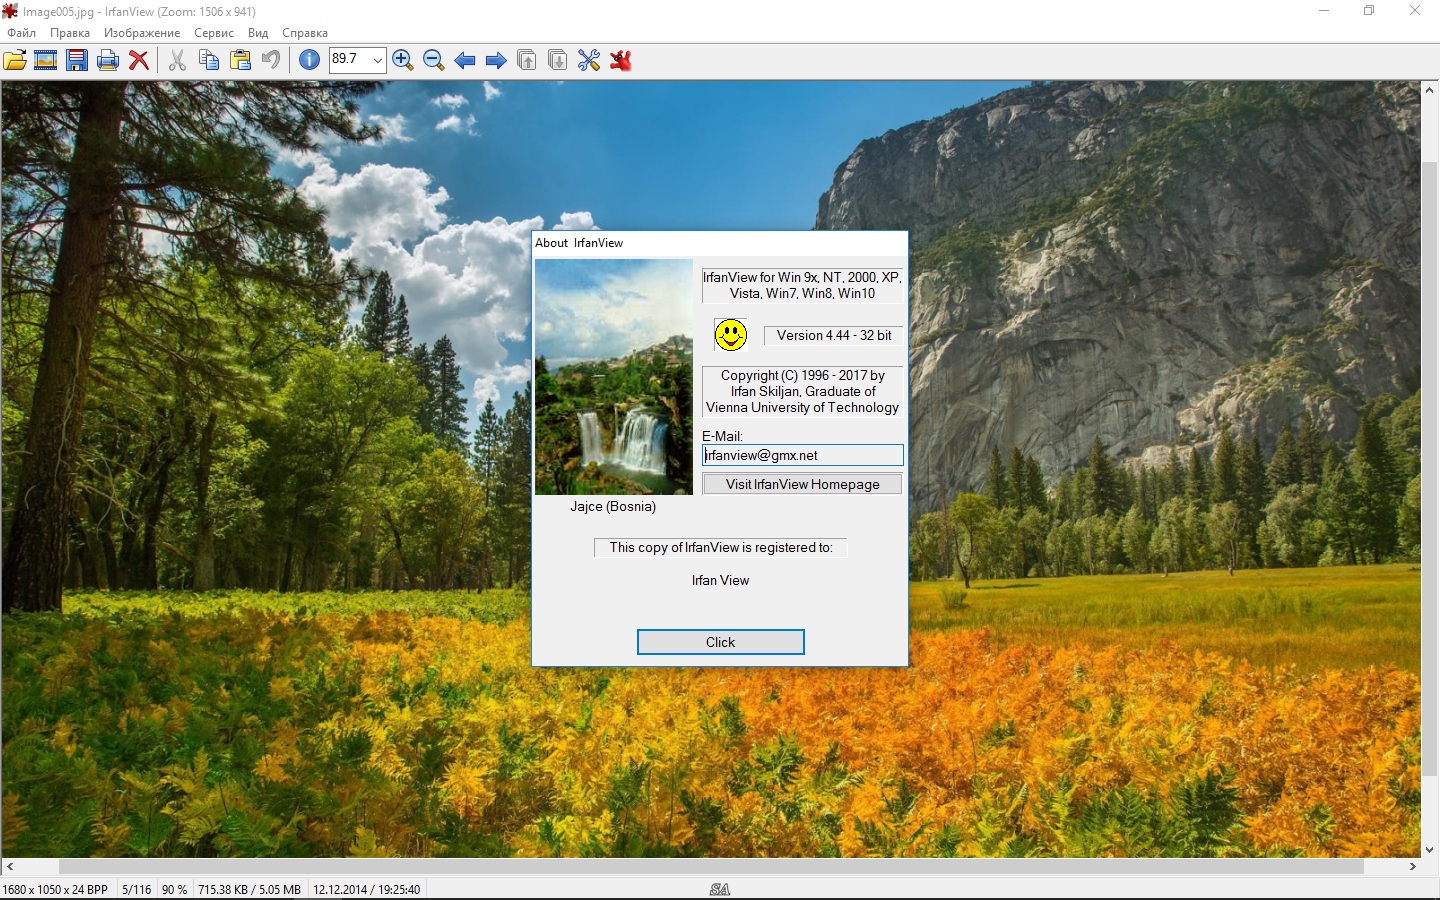The image size is (1440, 900).
Task: Open the Сервис menu
Action: click(214, 33)
